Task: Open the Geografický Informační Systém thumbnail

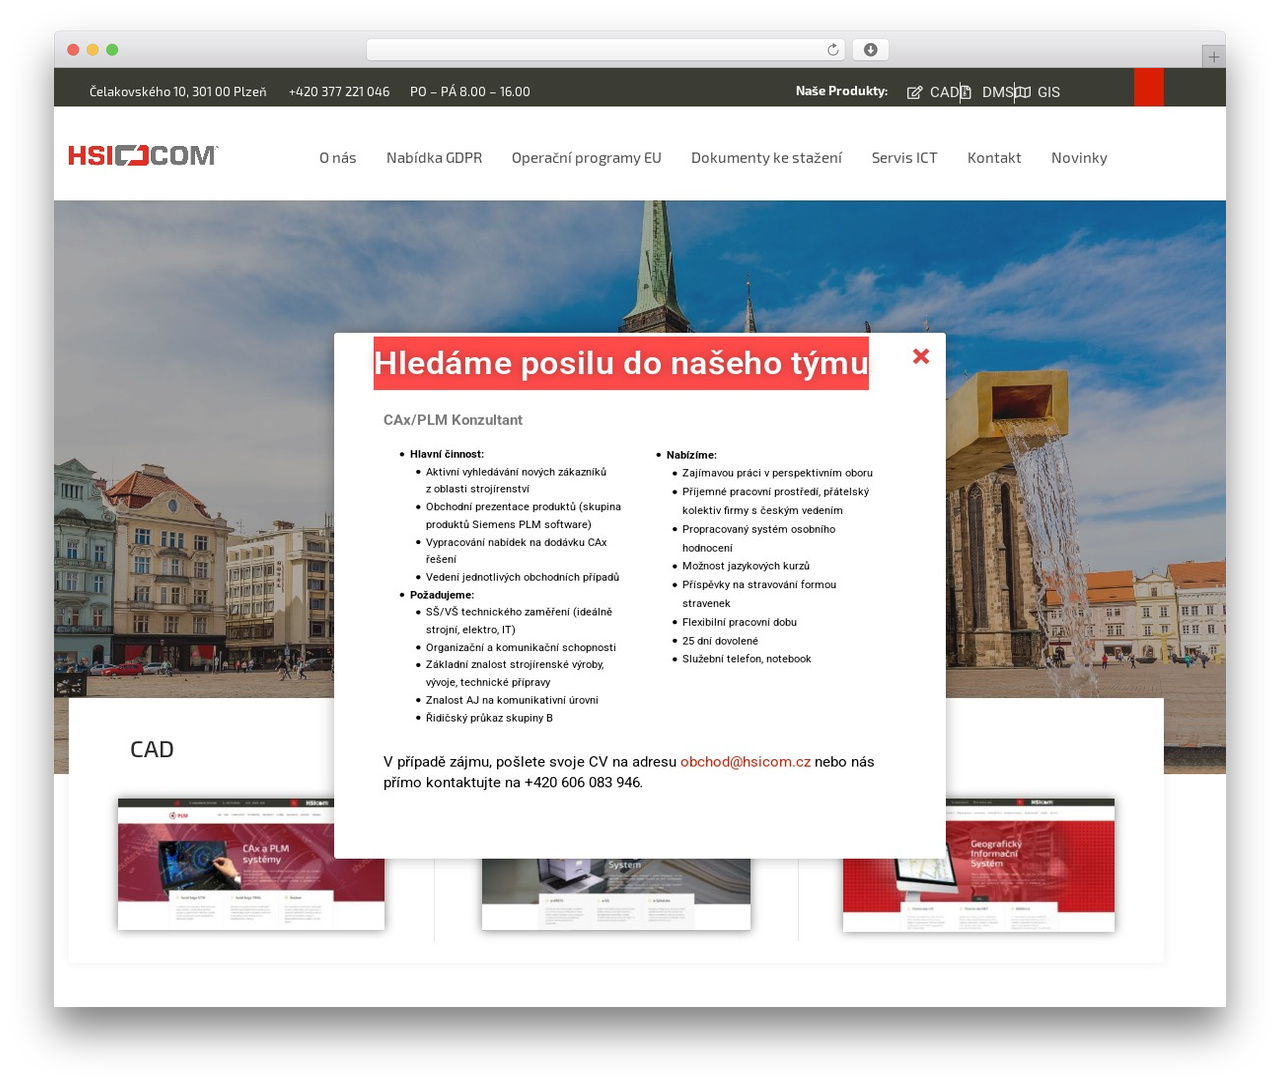Action: 978,865
